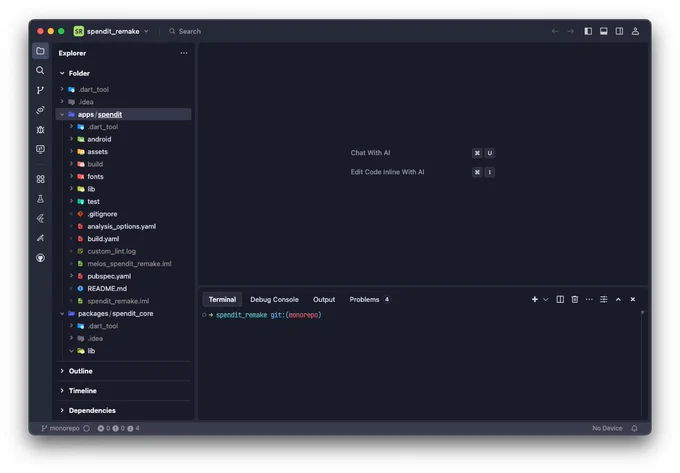Open terminal panel more actions ellipsis
The height and width of the screenshot is (473, 680).
[589, 300]
